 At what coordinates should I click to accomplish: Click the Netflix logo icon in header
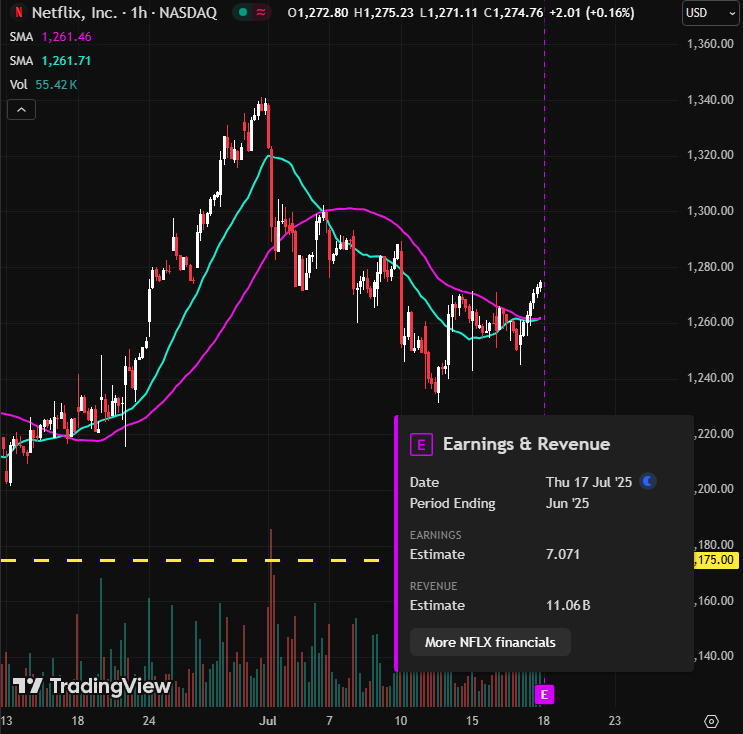click(18, 12)
